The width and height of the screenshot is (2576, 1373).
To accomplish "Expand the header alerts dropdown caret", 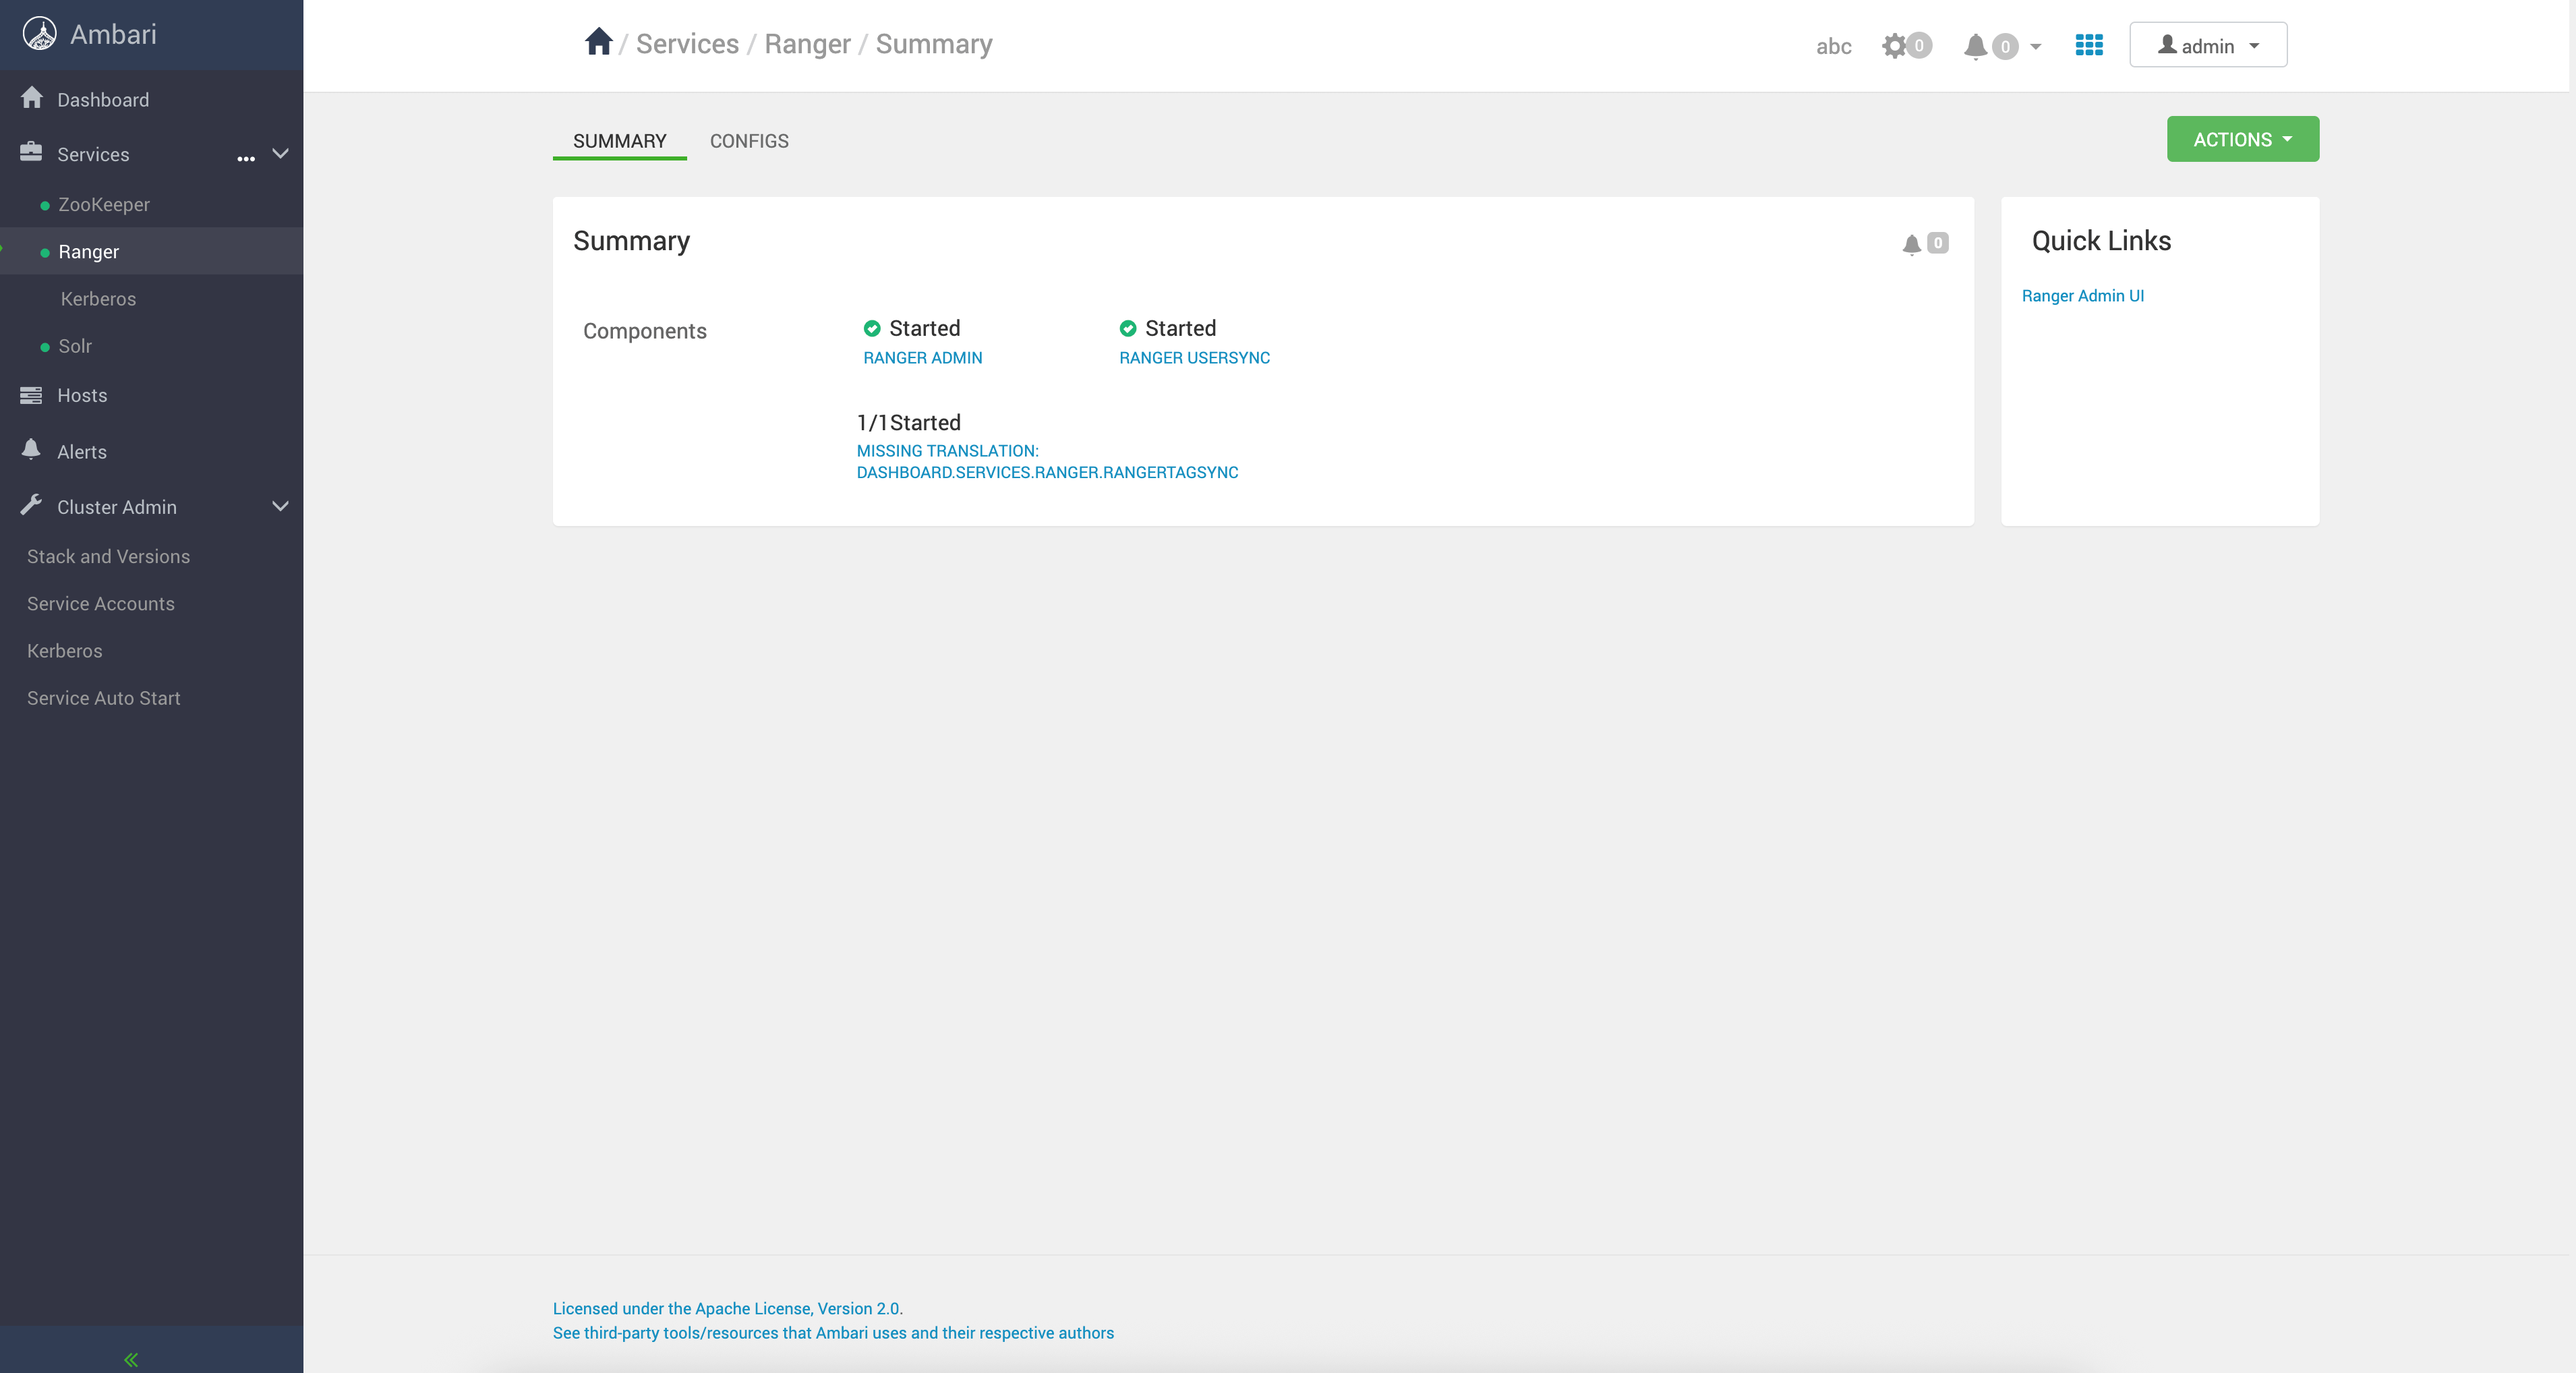I will coord(2036,46).
